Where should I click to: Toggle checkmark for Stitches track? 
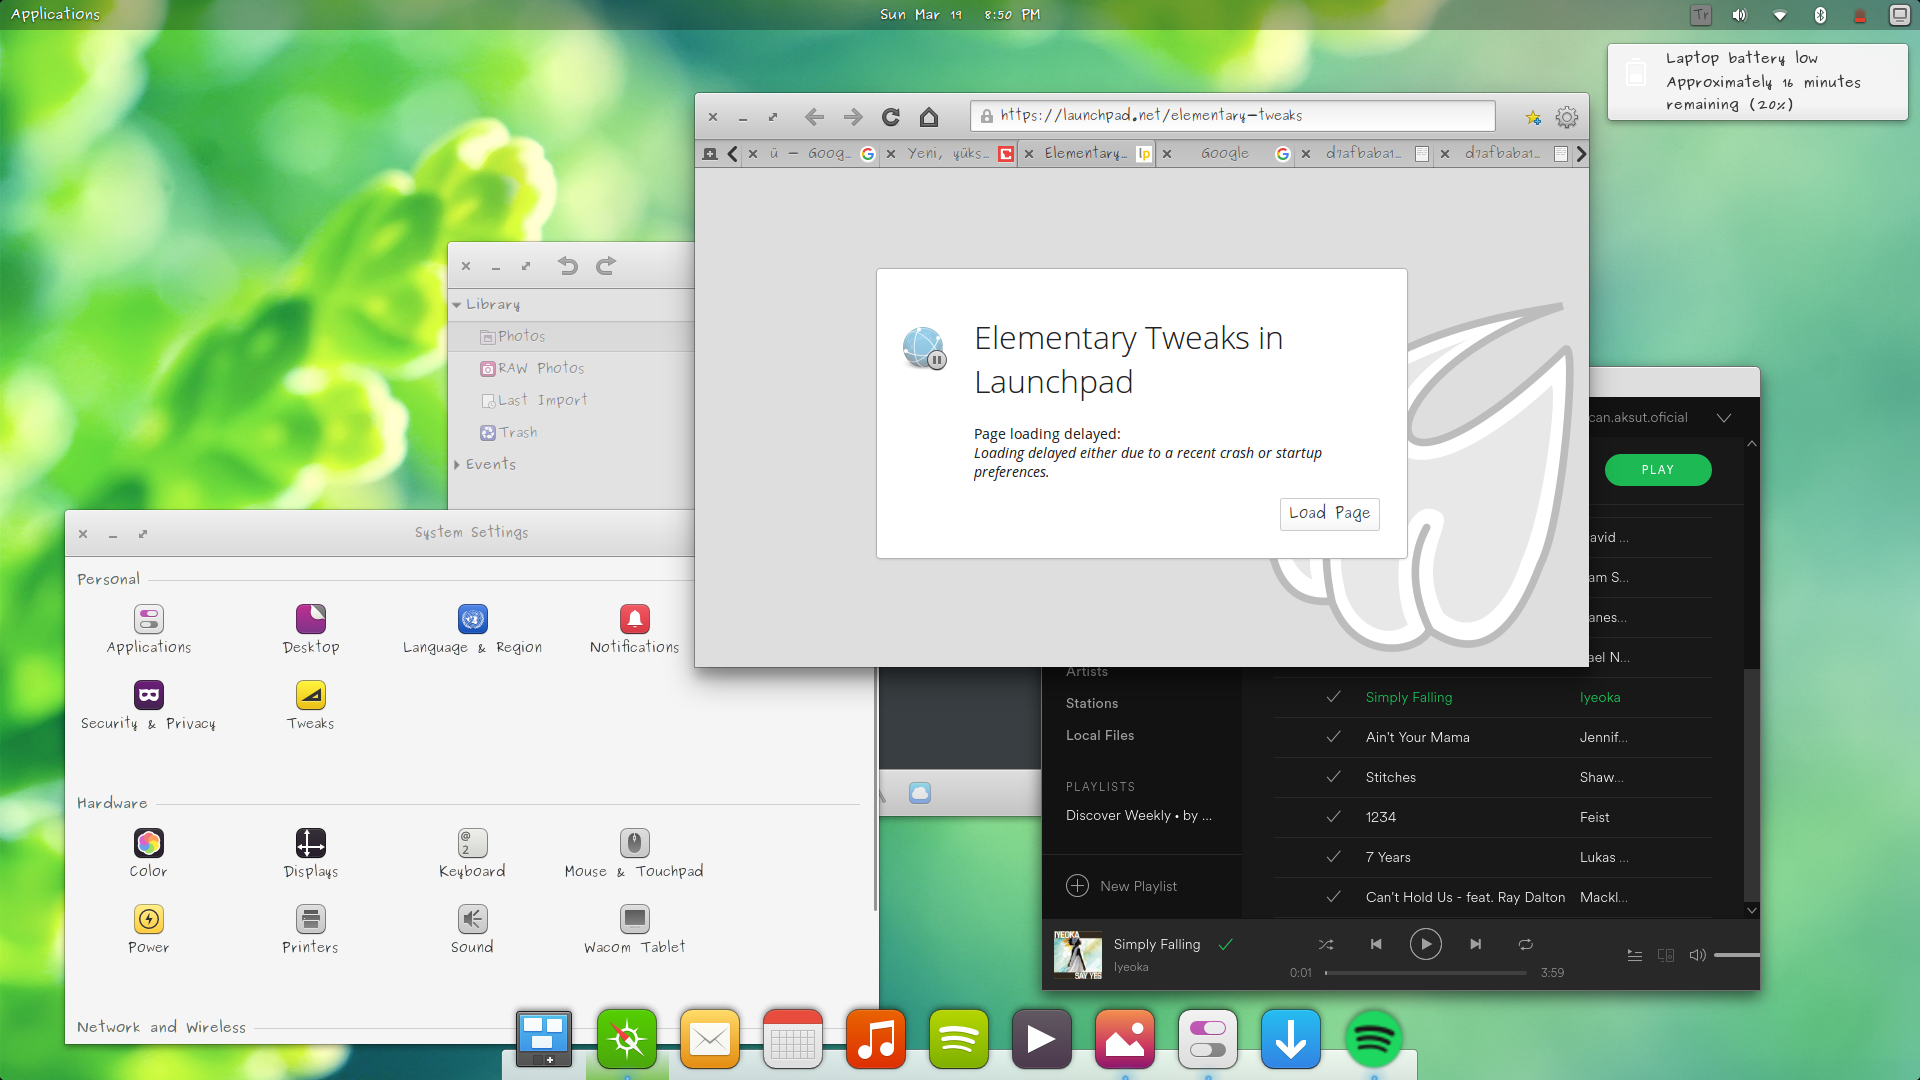[x=1333, y=777]
